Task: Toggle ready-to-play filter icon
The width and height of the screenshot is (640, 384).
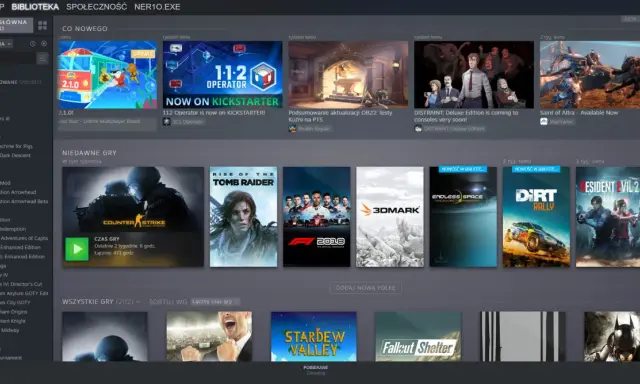Action: (44, 44)
